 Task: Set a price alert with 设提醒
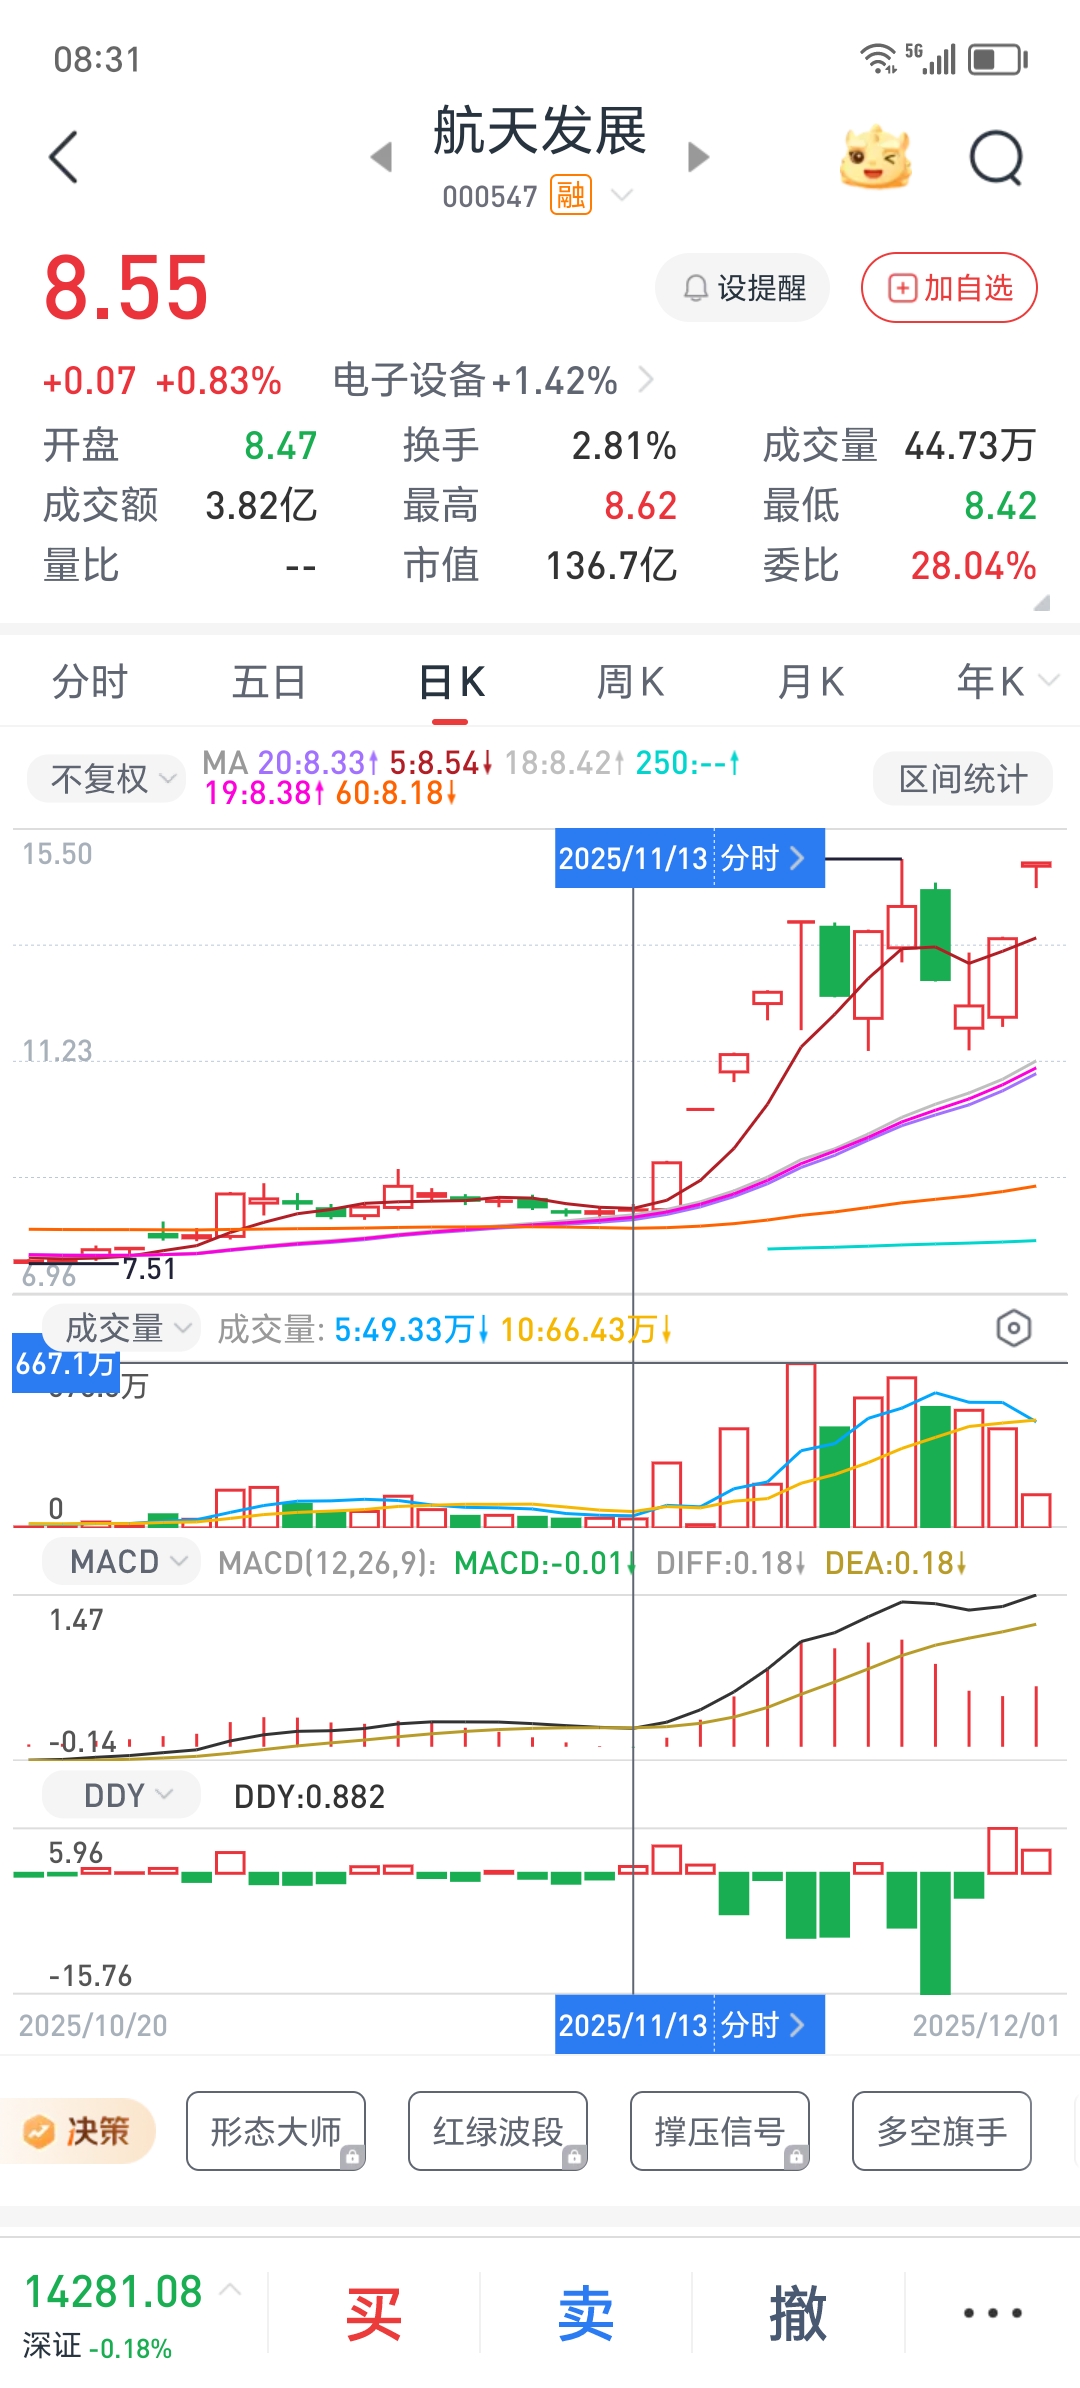742,288
